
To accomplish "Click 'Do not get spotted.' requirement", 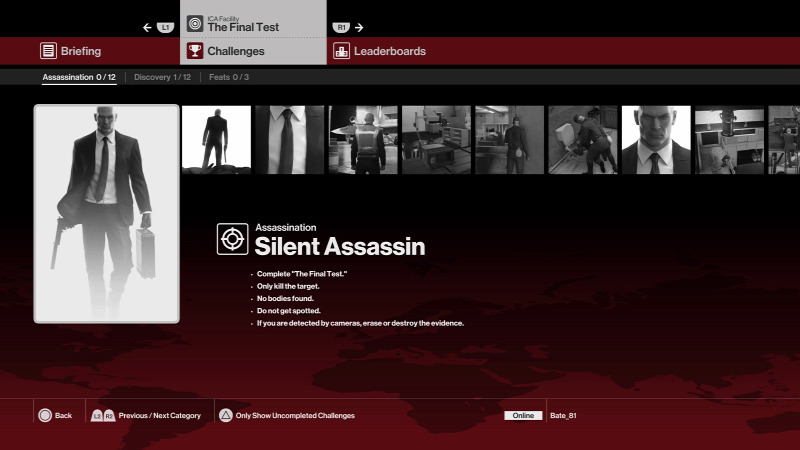I will 289,311.
